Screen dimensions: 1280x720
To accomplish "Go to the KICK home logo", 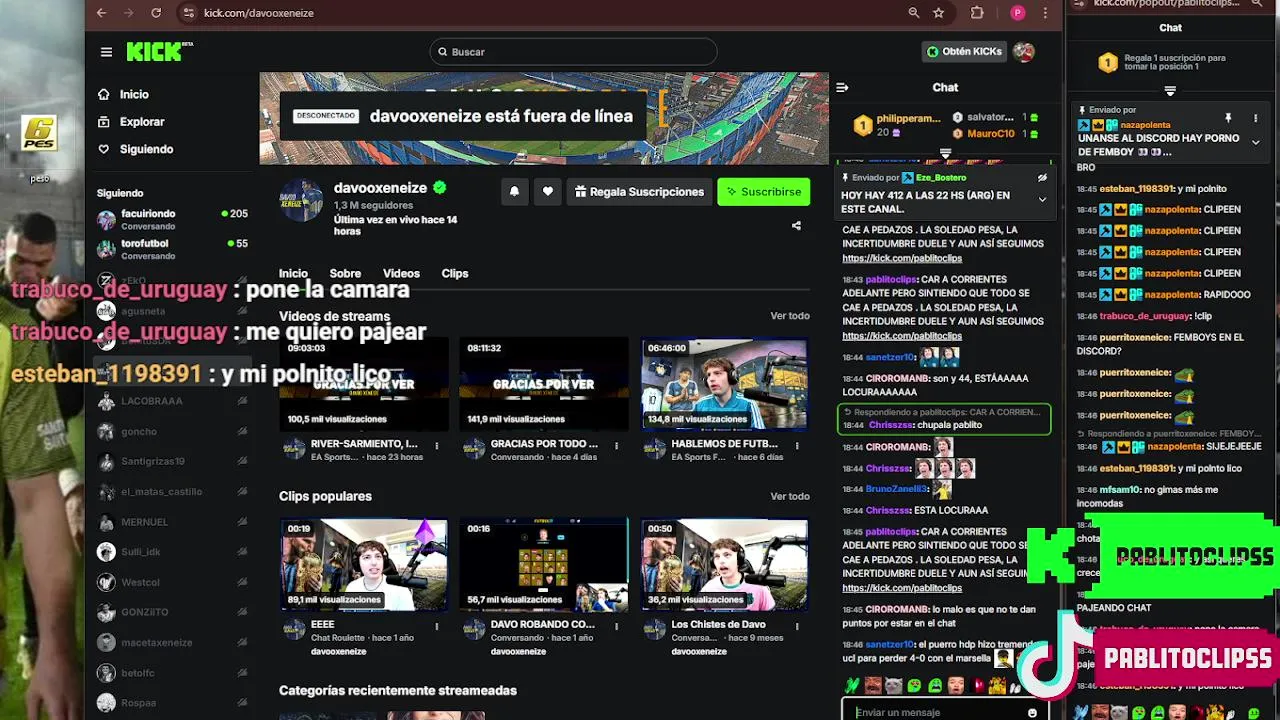I will (157, 52).
